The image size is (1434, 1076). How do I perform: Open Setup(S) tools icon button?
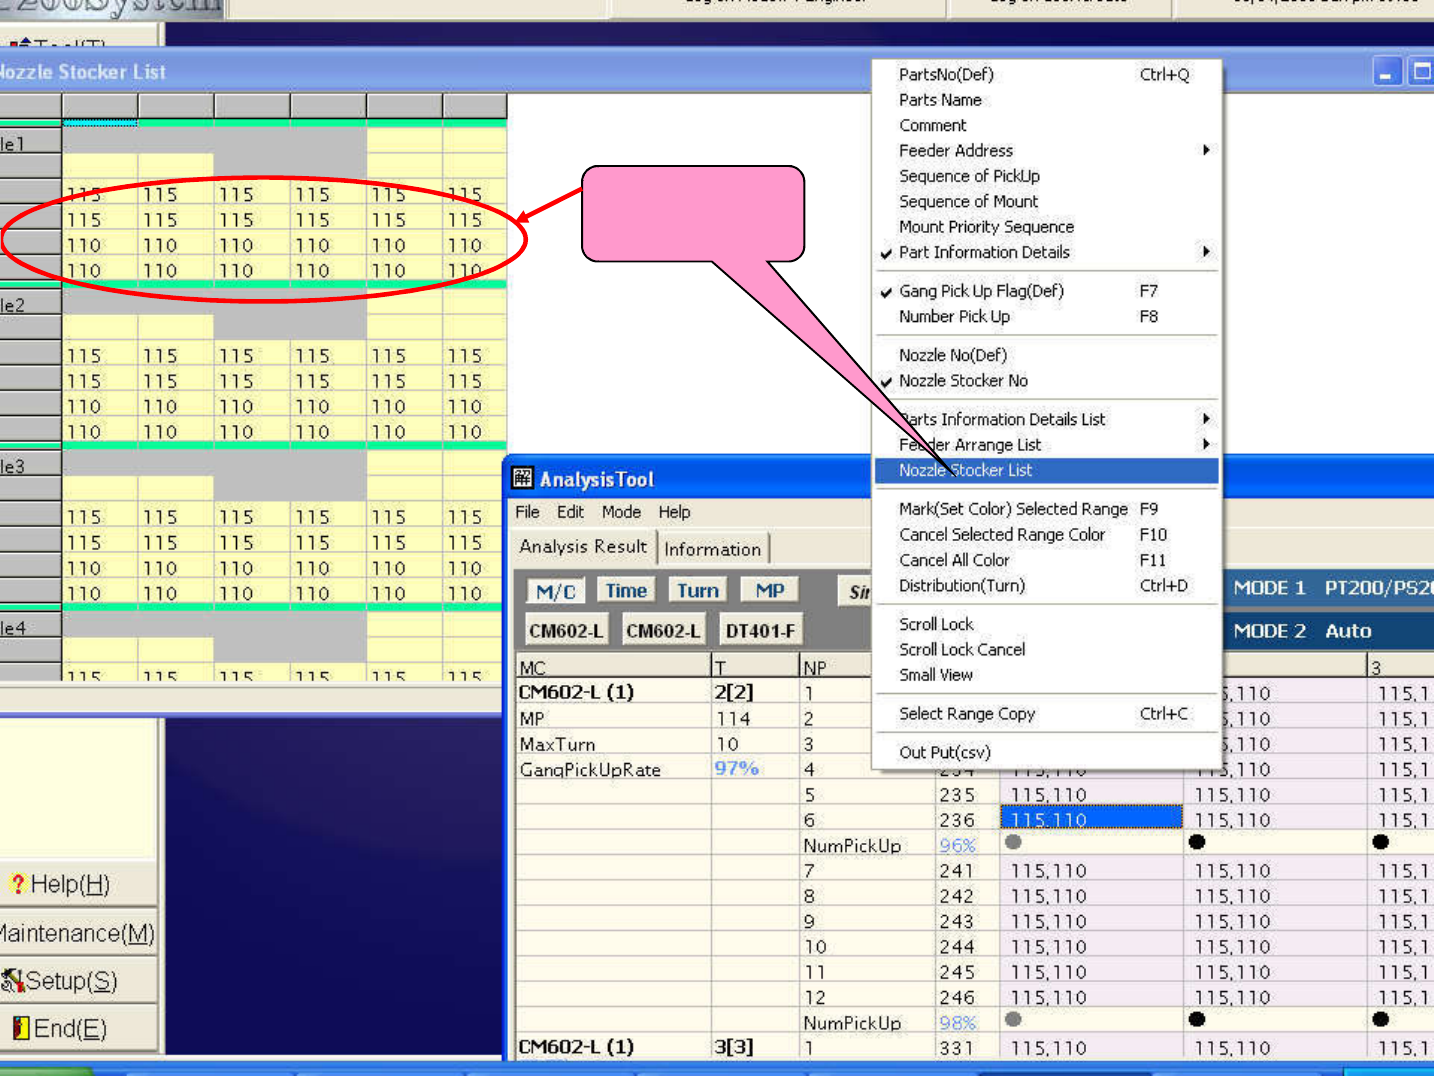coord(12,981)
